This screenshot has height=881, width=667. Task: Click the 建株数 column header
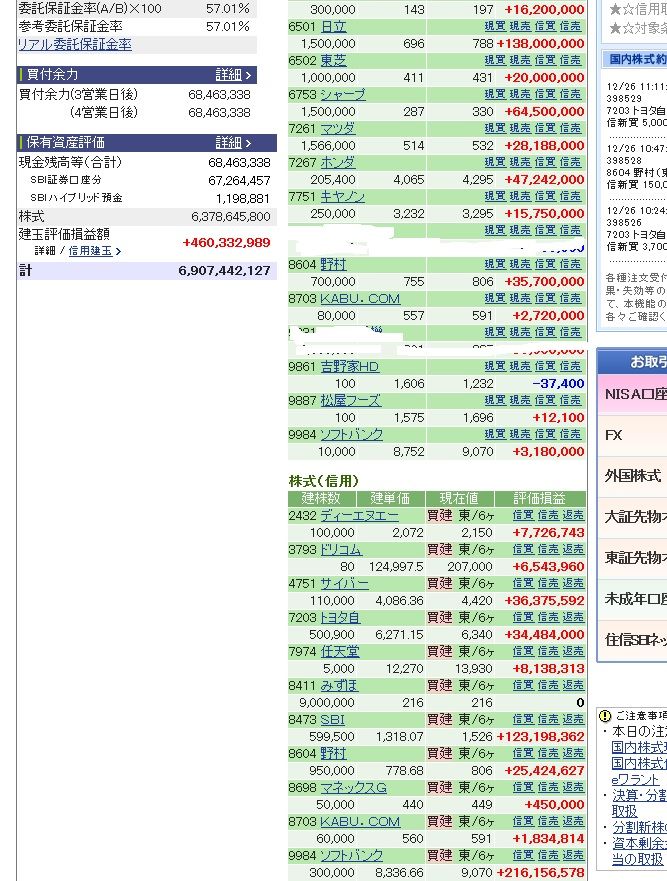(321, 498)
